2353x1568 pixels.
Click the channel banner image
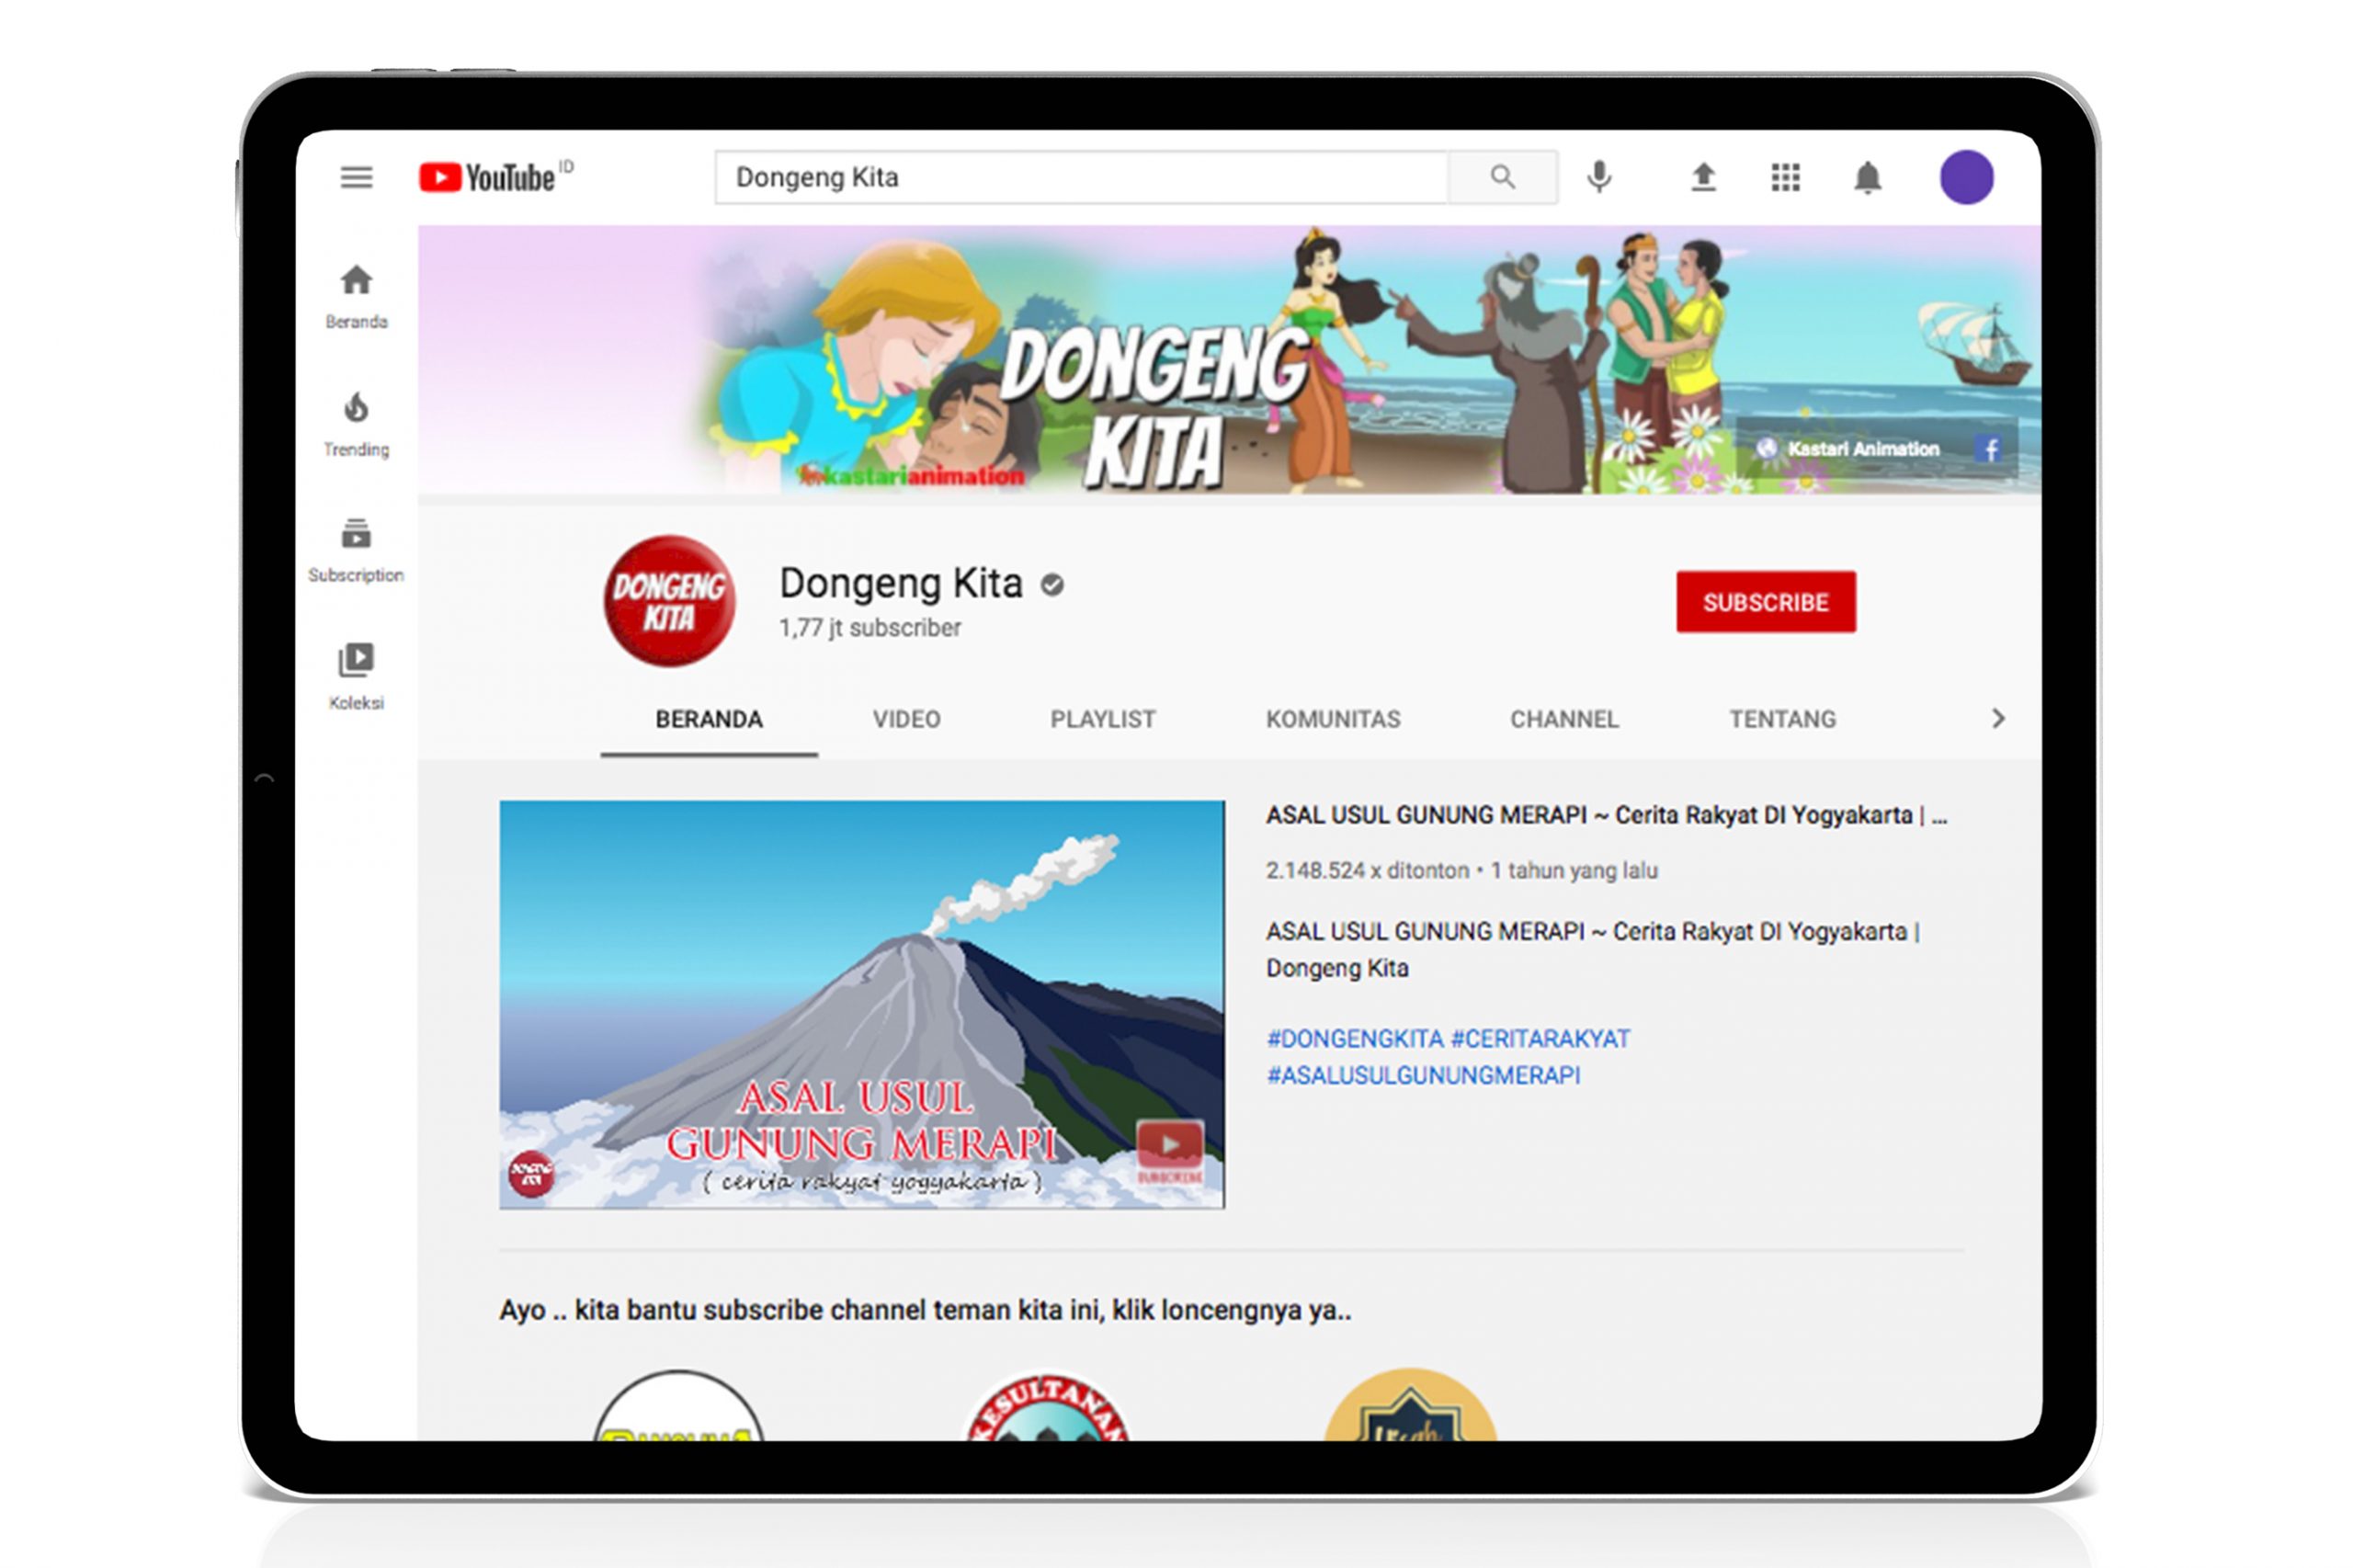(1228, 360)
